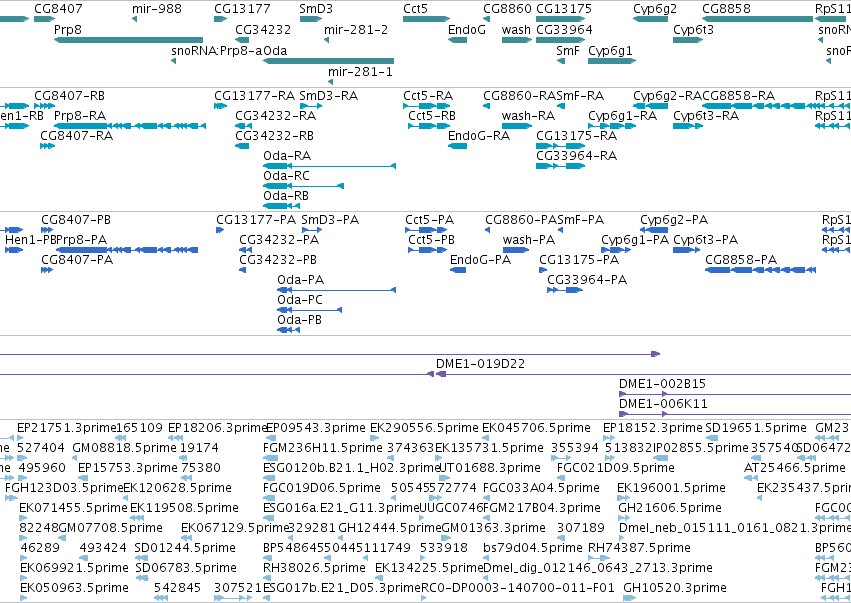Click the Oda-RB transcript label
This screenshot has height=603, width=851.
point(286,195)
